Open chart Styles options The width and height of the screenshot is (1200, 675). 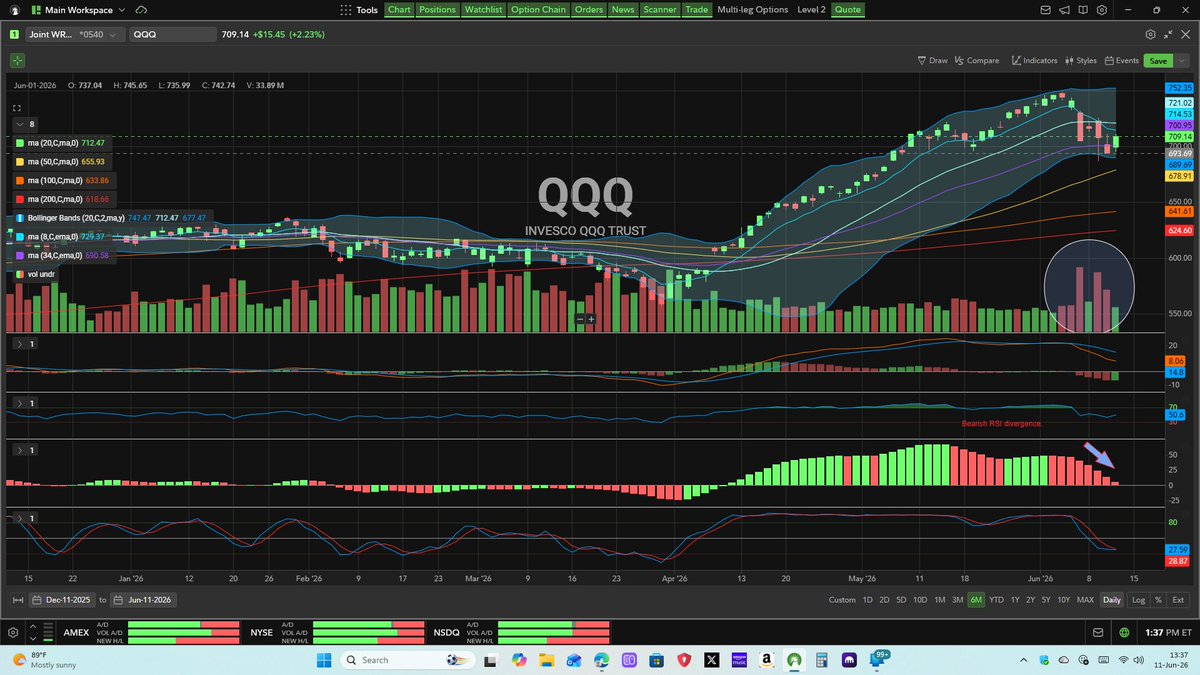coord(1081,60)
